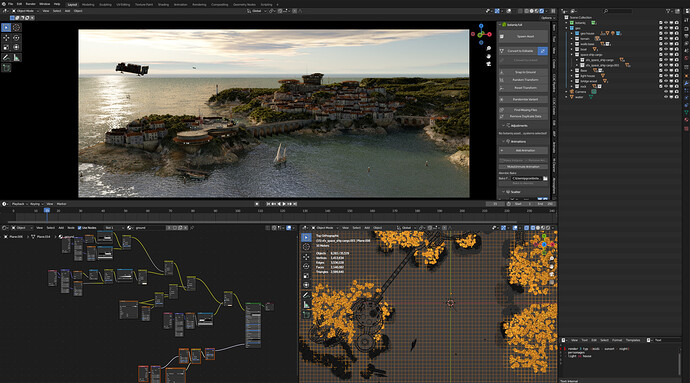Open the Modifier properties wrench tab
690x383 pixels.
[686, 83]
